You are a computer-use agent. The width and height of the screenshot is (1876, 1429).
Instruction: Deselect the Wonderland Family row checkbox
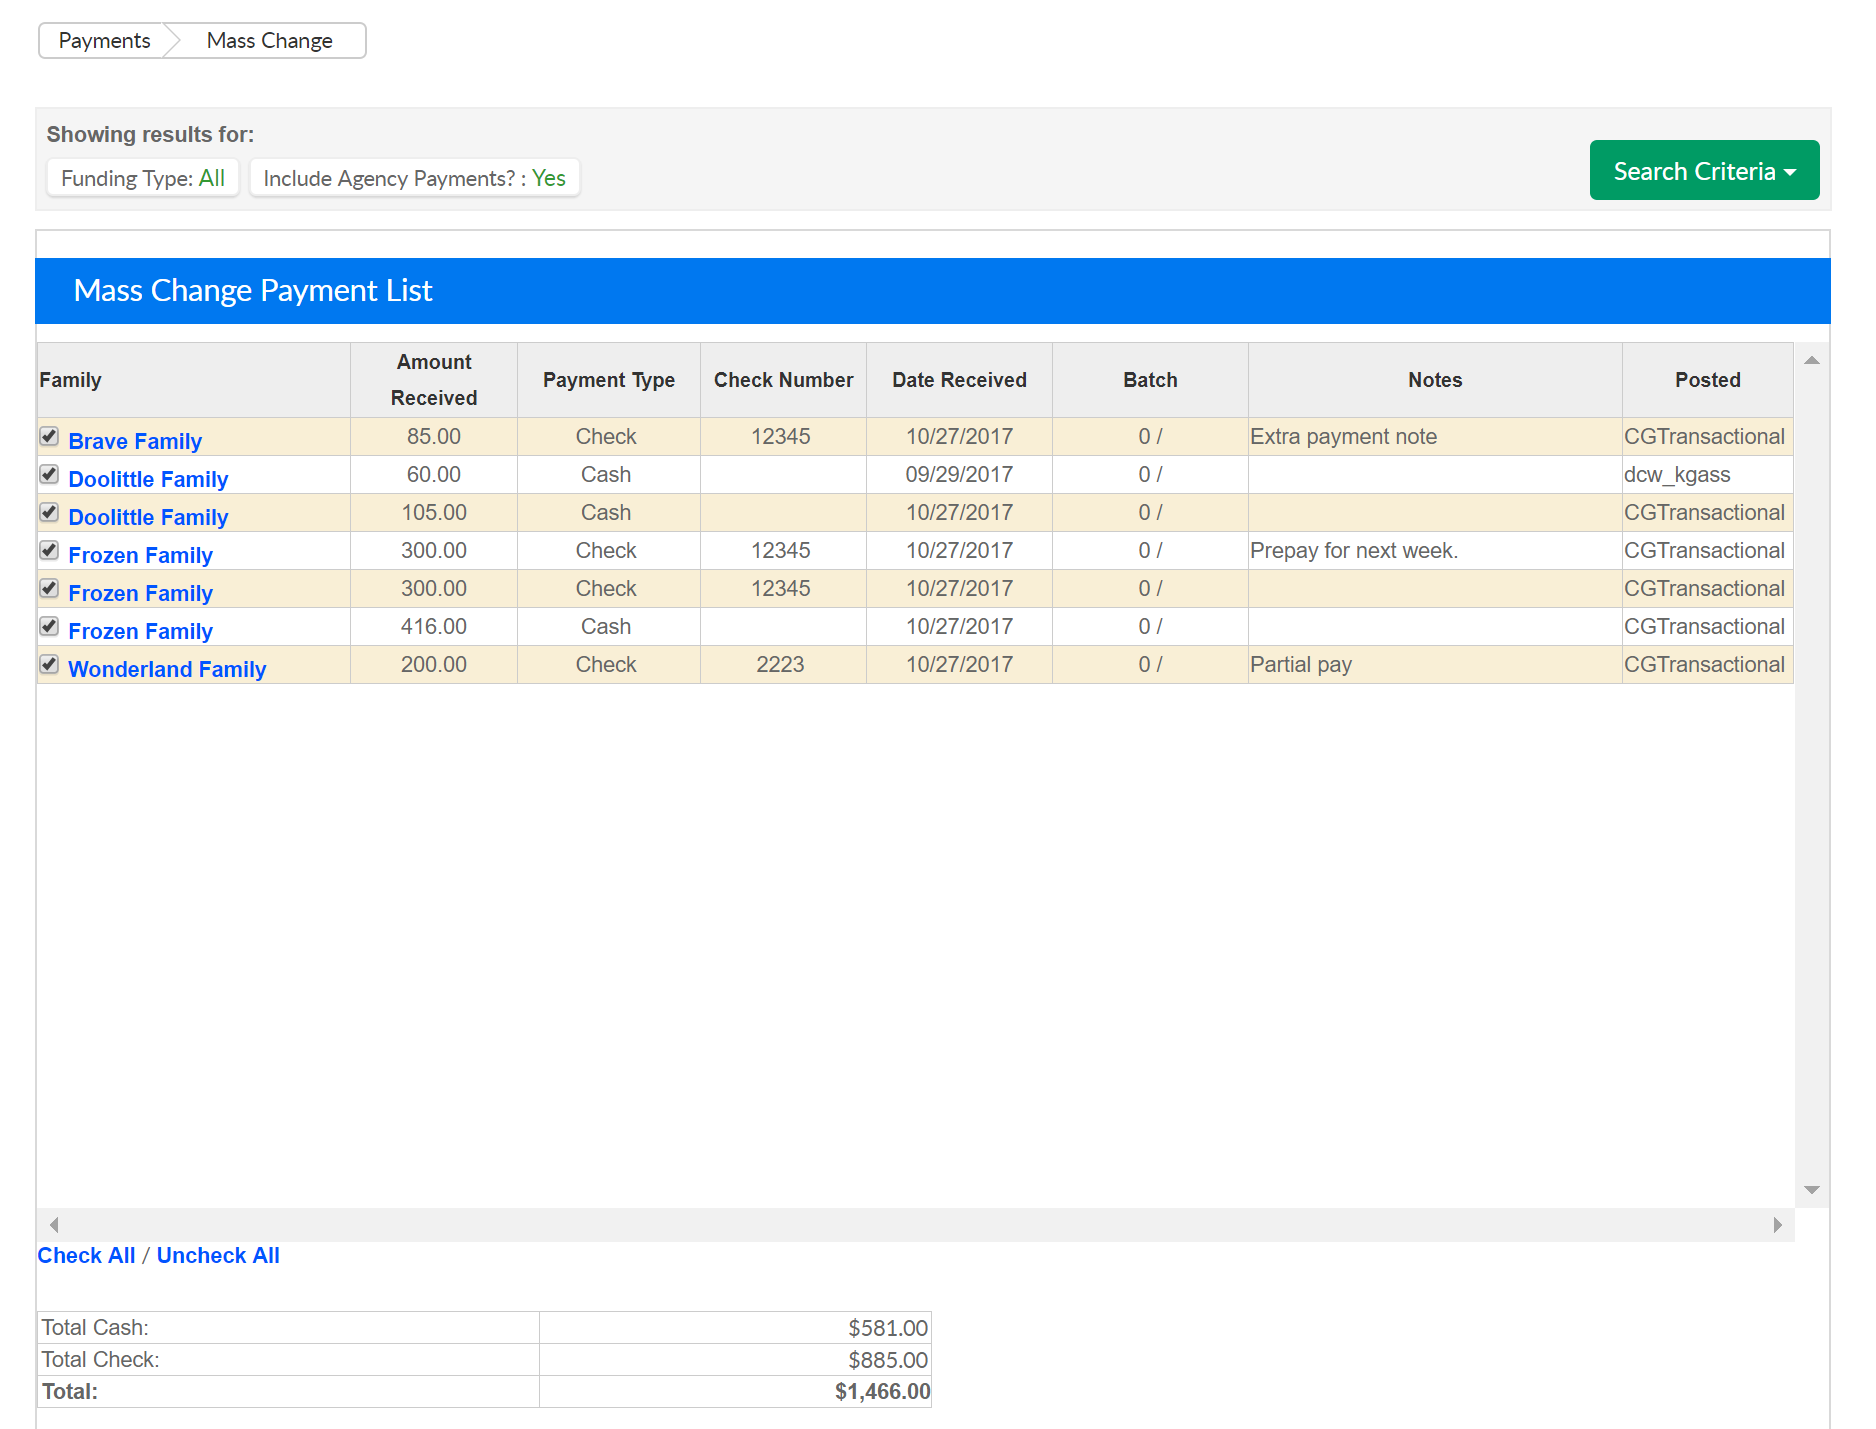49,664
